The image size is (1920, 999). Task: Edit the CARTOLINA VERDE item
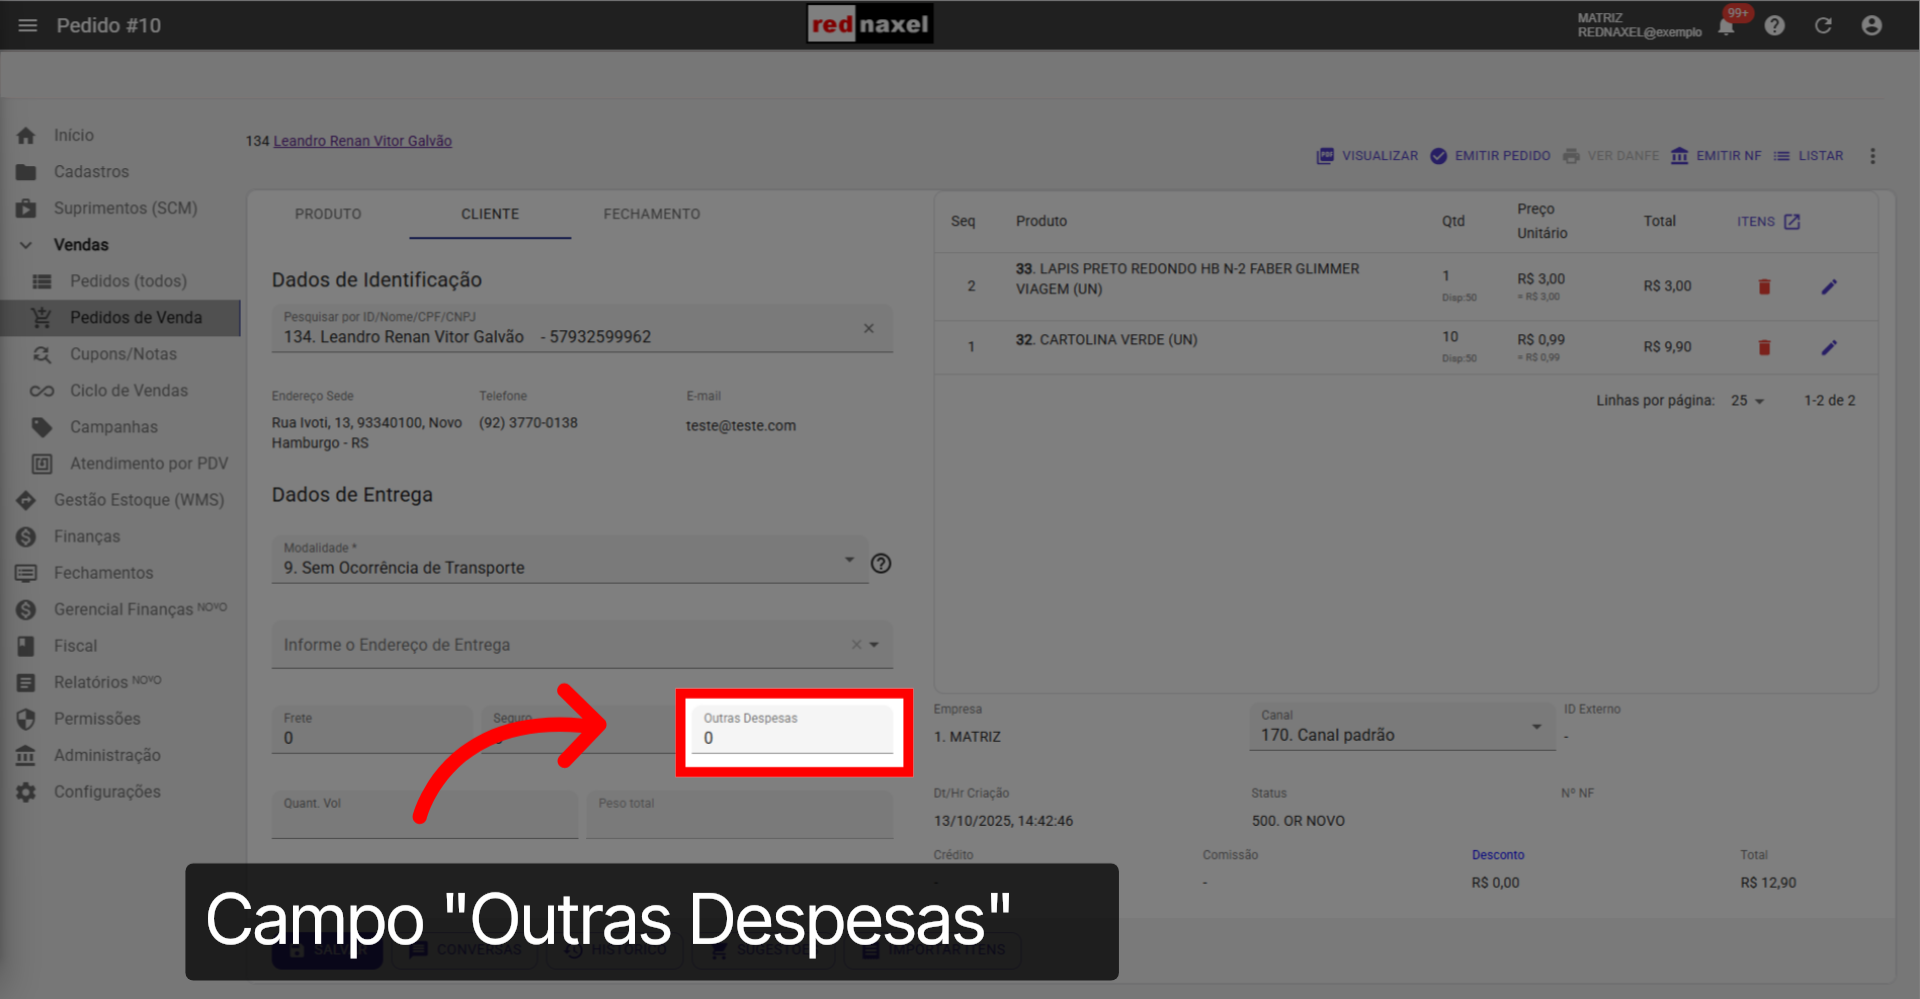pyautogui.click(x=1829, y=348)
